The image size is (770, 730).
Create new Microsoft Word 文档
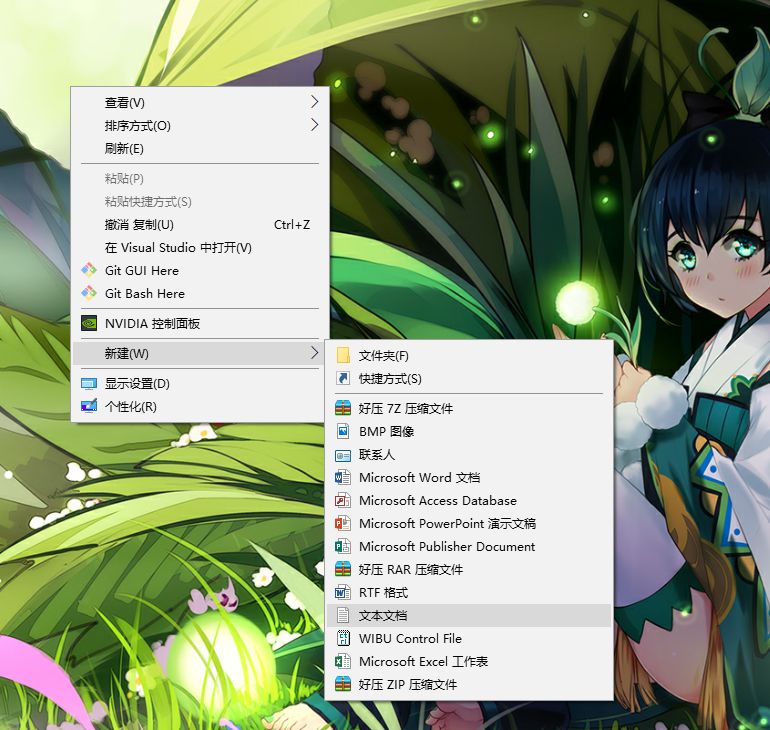(x=469, y=478)
